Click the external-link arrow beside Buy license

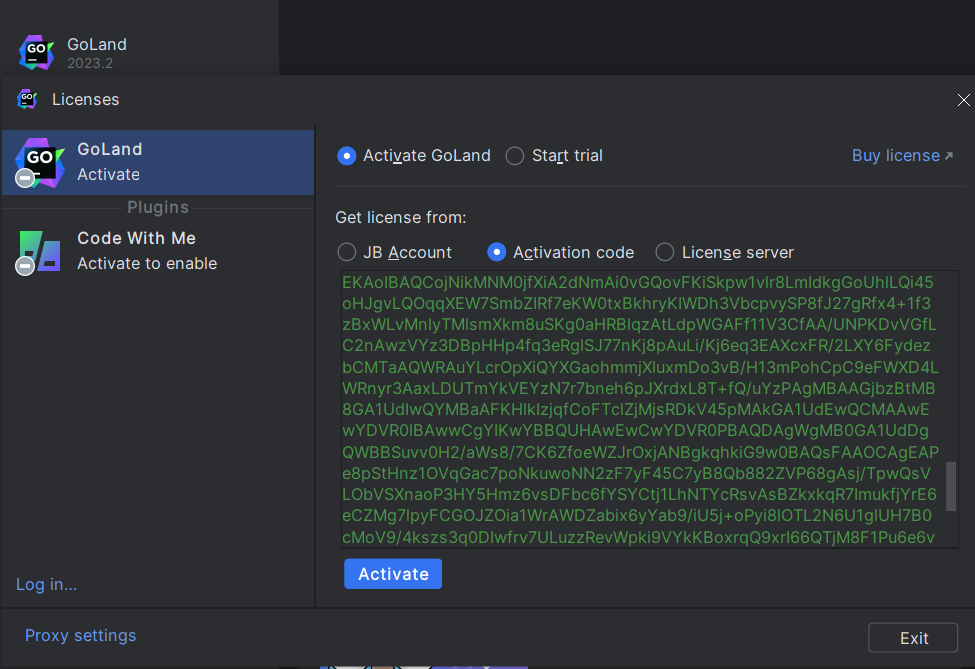[x=949, y=156]
